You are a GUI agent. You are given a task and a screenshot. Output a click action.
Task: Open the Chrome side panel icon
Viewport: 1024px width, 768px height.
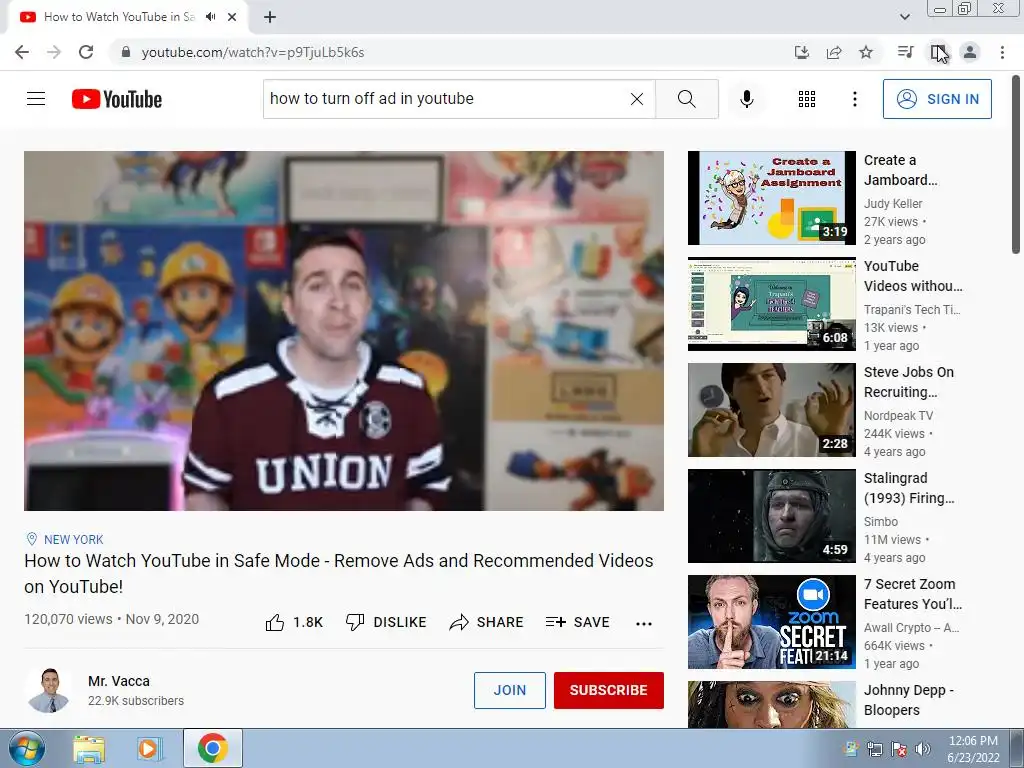click(x=938, y=52)
